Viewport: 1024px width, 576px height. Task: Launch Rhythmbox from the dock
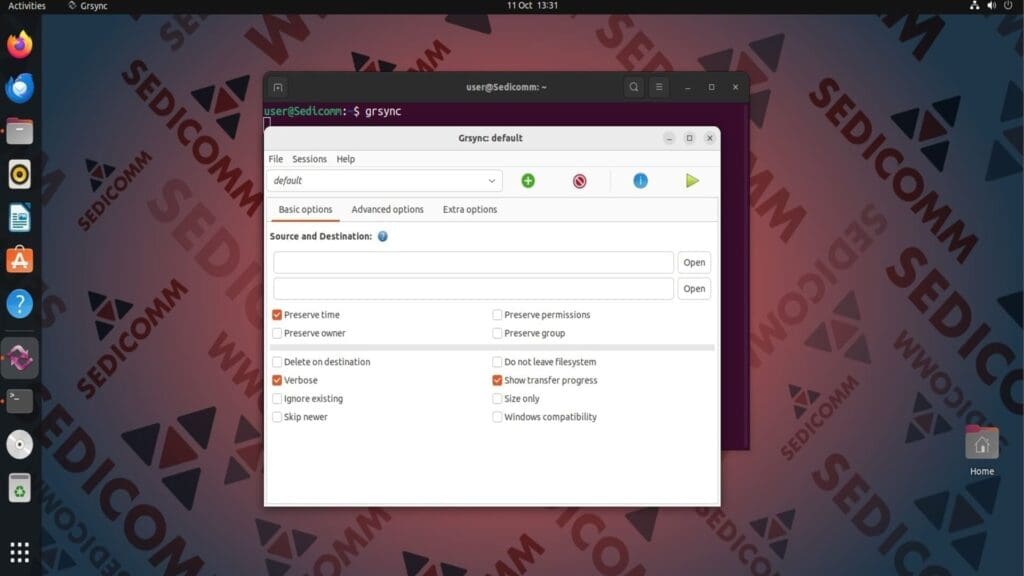click(x=20, y=174)
